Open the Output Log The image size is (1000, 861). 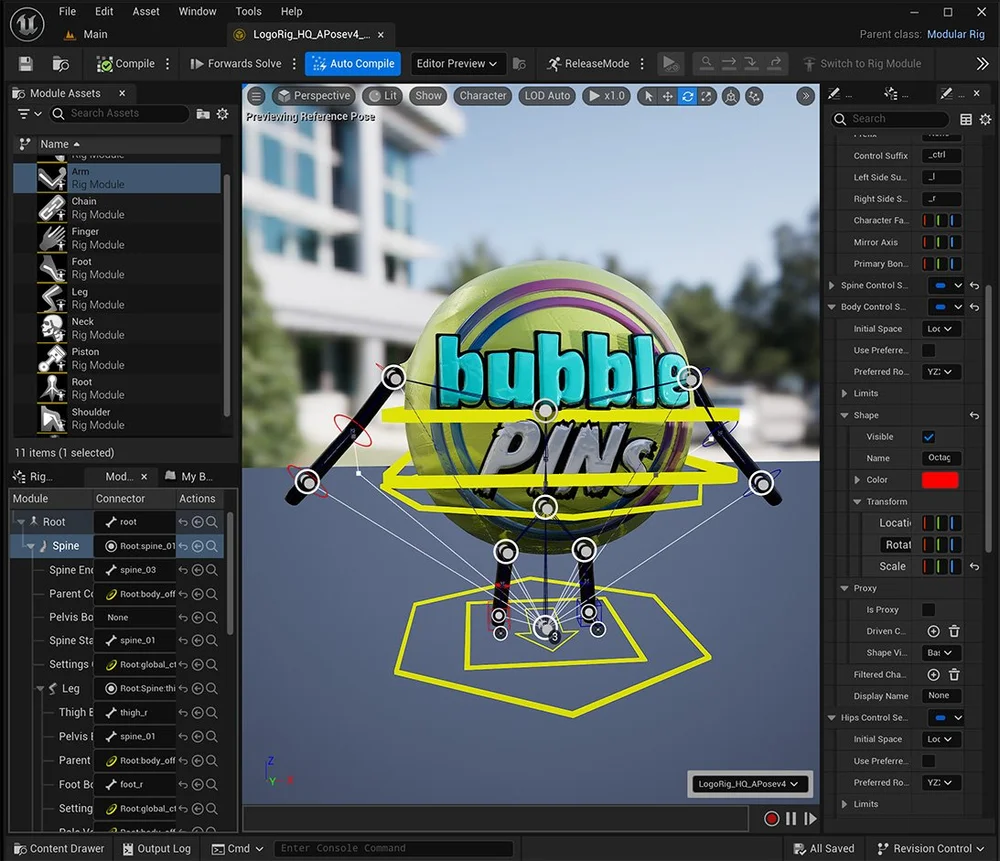coord(157,849)
